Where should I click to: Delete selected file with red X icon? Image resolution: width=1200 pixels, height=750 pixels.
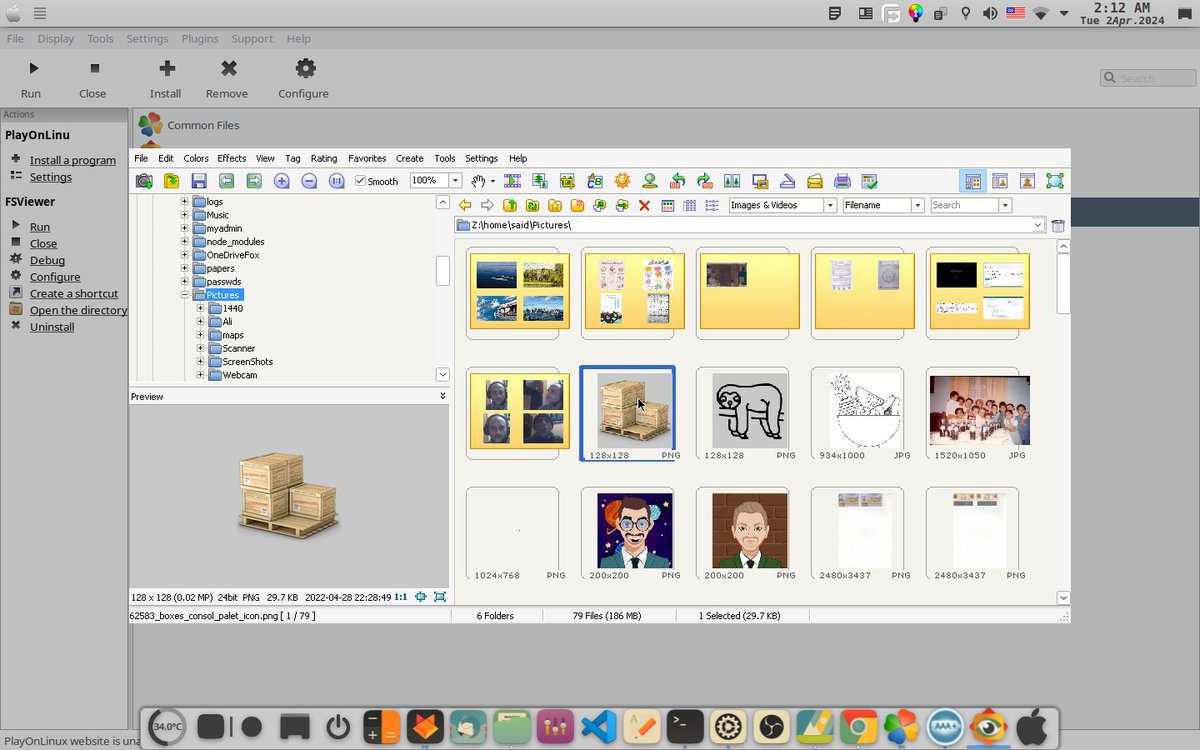[645, 205]
